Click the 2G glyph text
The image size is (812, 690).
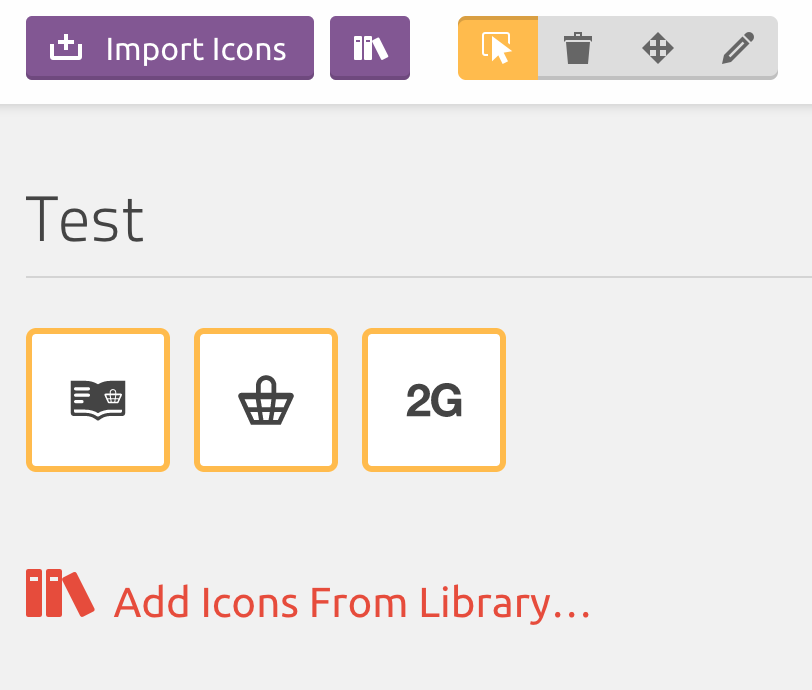pos(434,400)
